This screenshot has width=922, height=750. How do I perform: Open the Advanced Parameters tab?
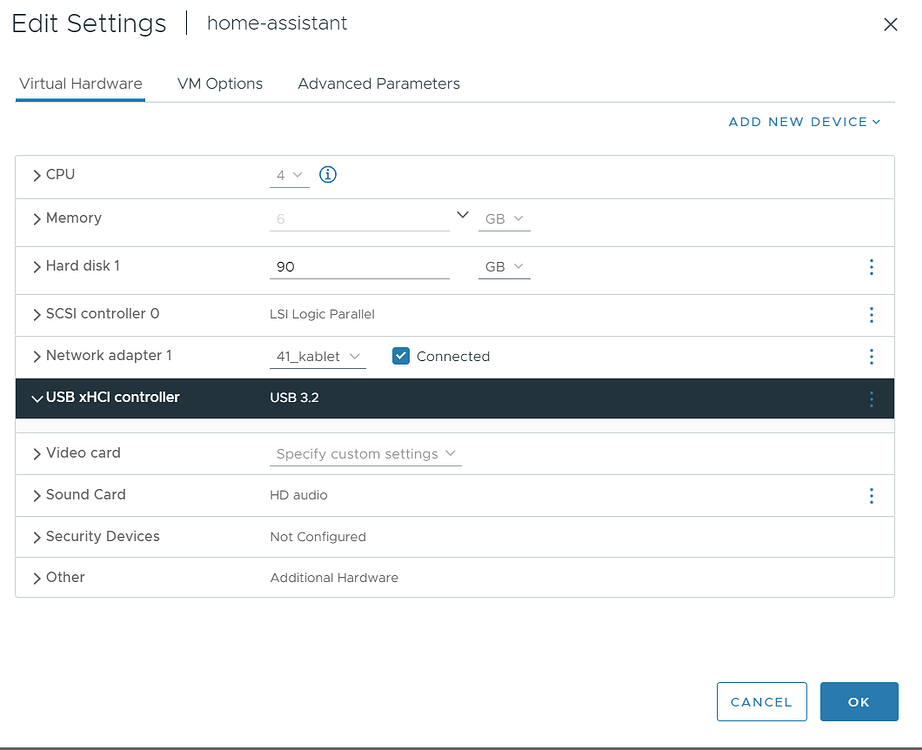[x=378, y=84]
